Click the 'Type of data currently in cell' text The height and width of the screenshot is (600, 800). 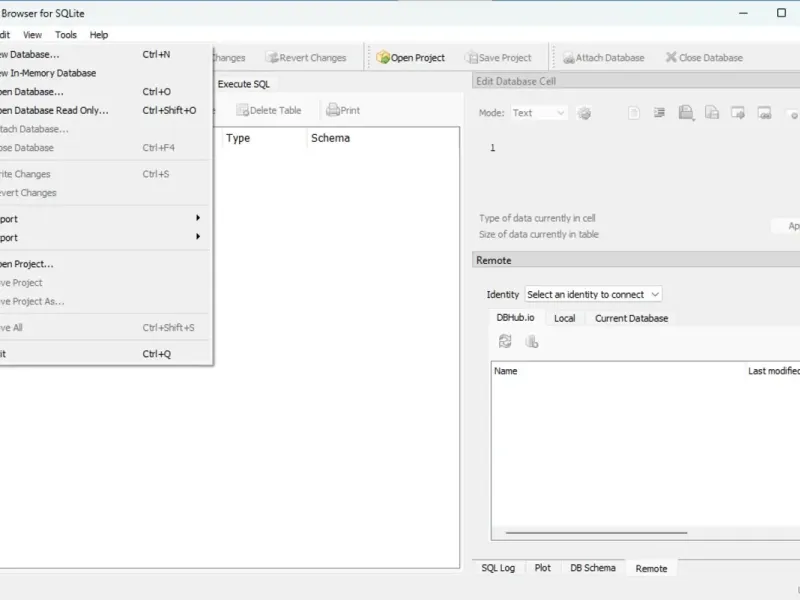tap(537, 218)
